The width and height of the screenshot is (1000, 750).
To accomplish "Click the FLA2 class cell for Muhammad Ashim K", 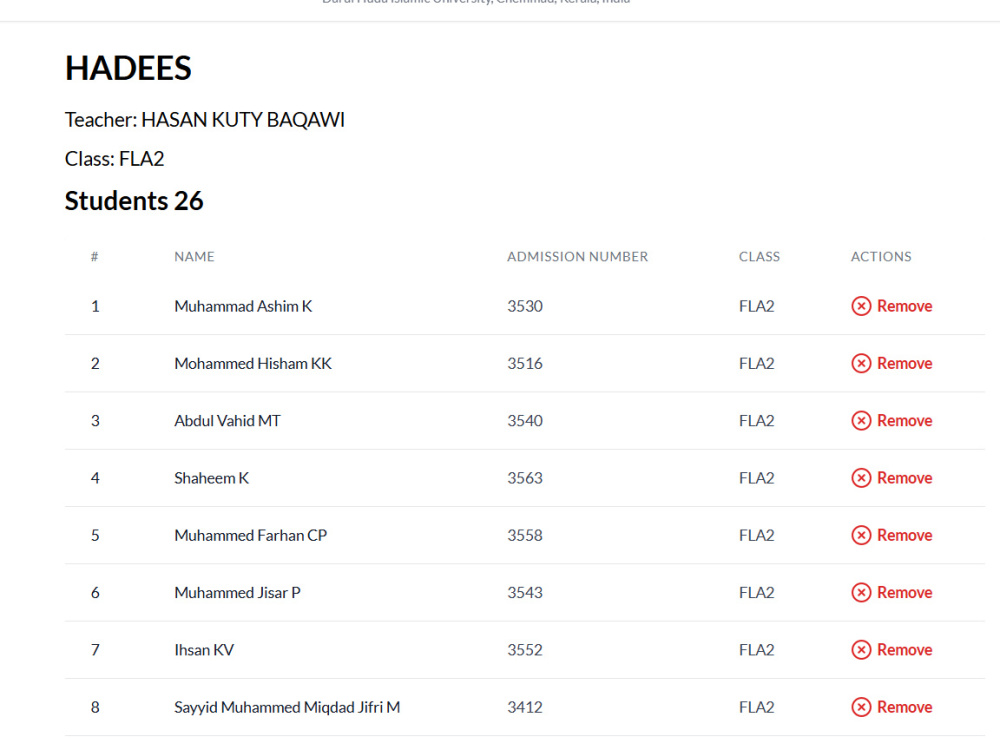I will pos(756,306).
